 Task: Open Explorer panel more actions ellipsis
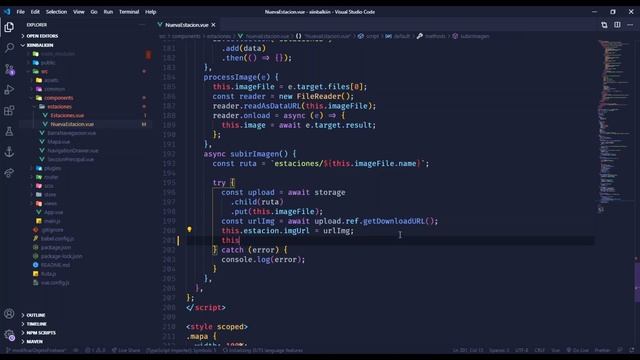click(x=142, y=25)
